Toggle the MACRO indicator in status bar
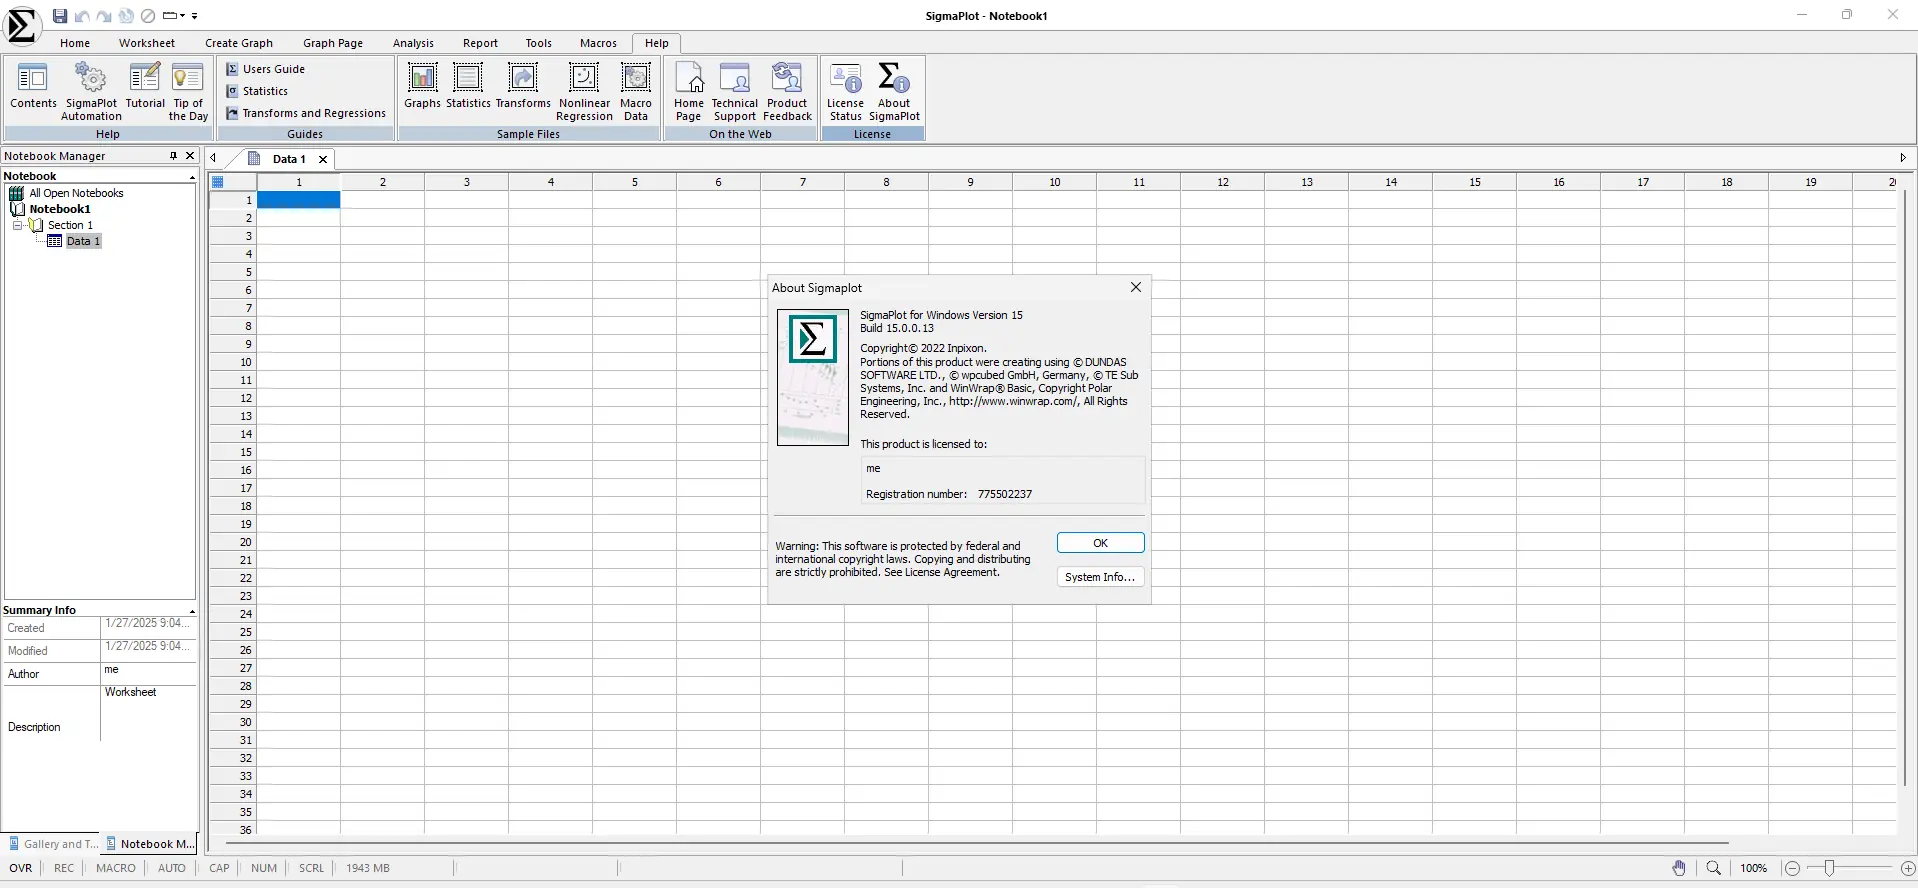The height and width of the screenshot is (888, 1918). [116, 868]
